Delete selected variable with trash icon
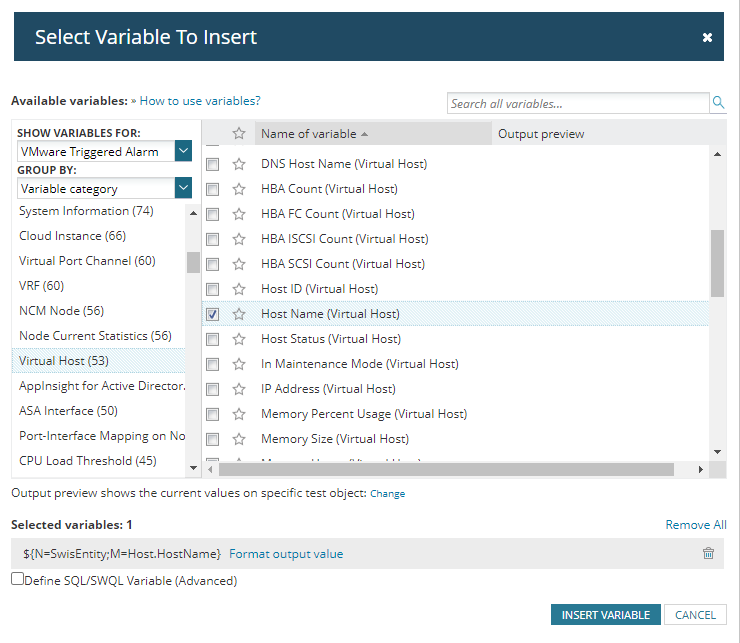Viewport: 740px width, 643px height. point(708,554)
